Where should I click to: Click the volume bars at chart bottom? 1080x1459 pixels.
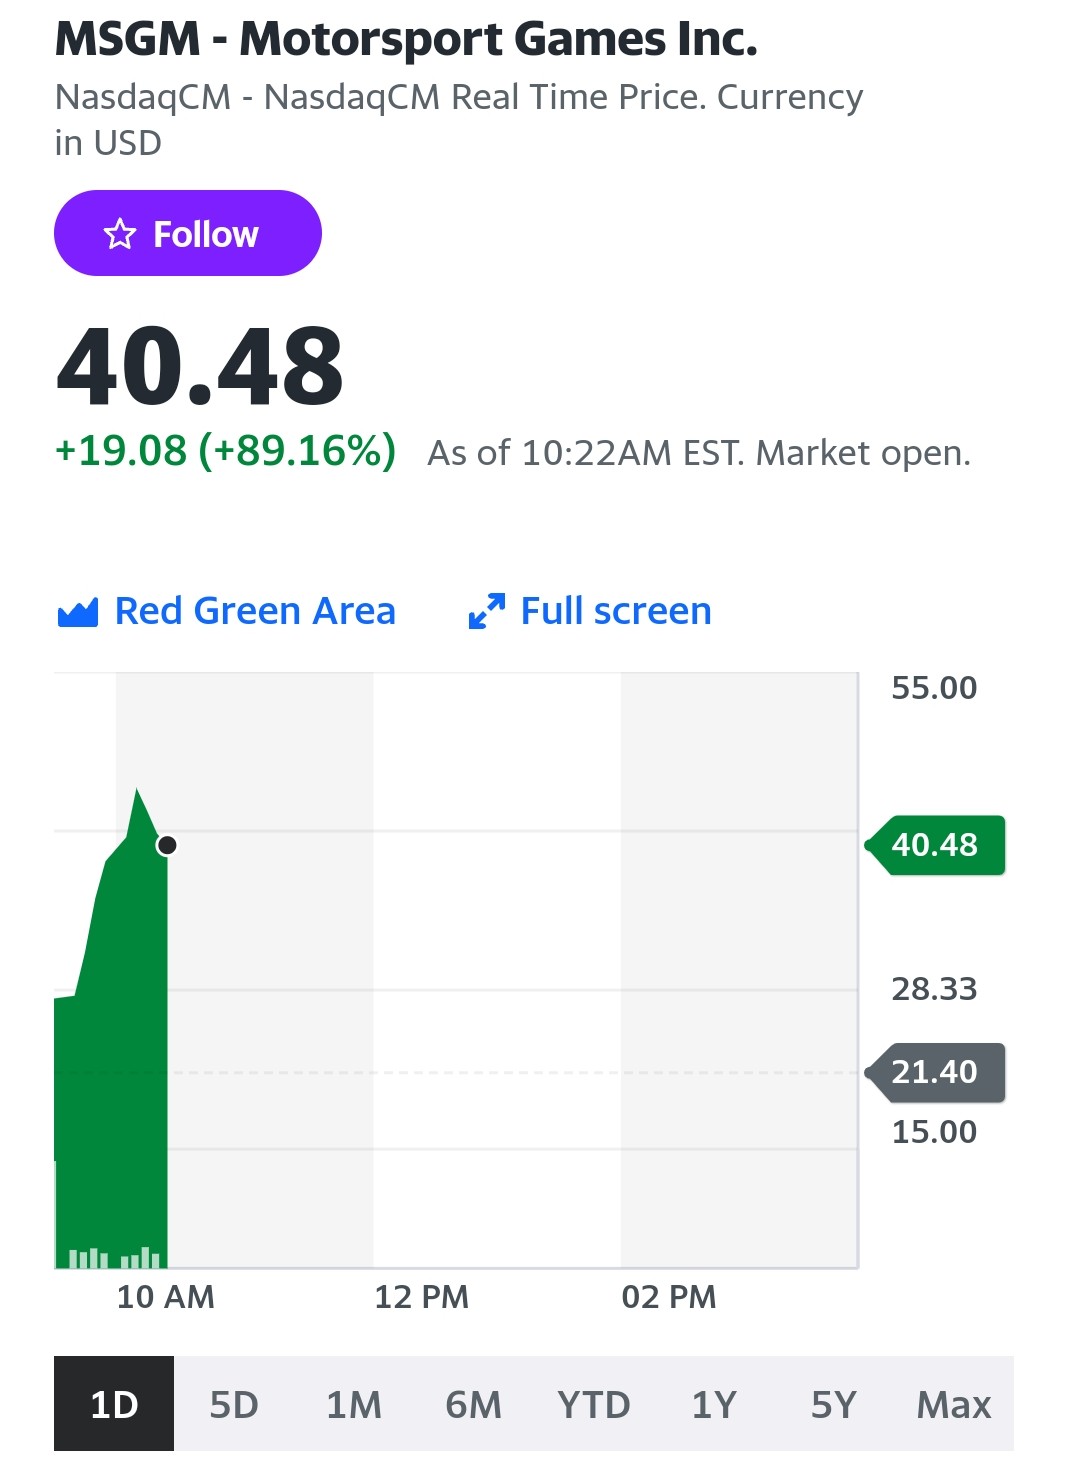pos(113,1257)
